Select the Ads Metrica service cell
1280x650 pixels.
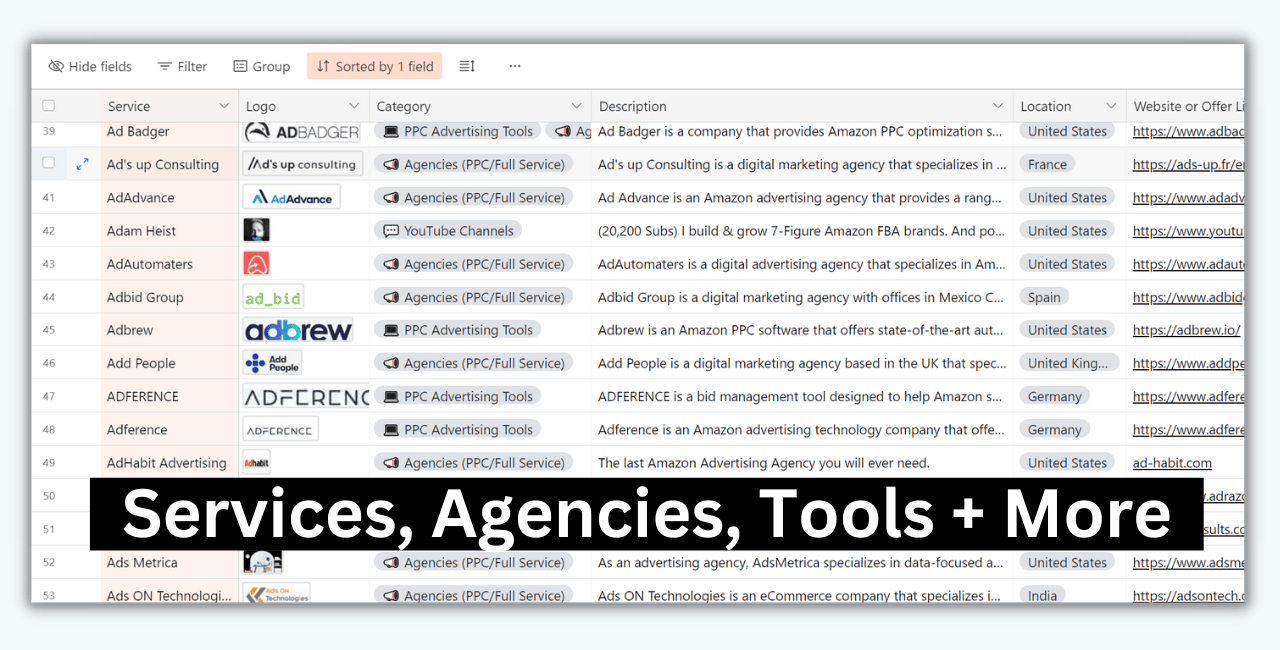[170, 562]
